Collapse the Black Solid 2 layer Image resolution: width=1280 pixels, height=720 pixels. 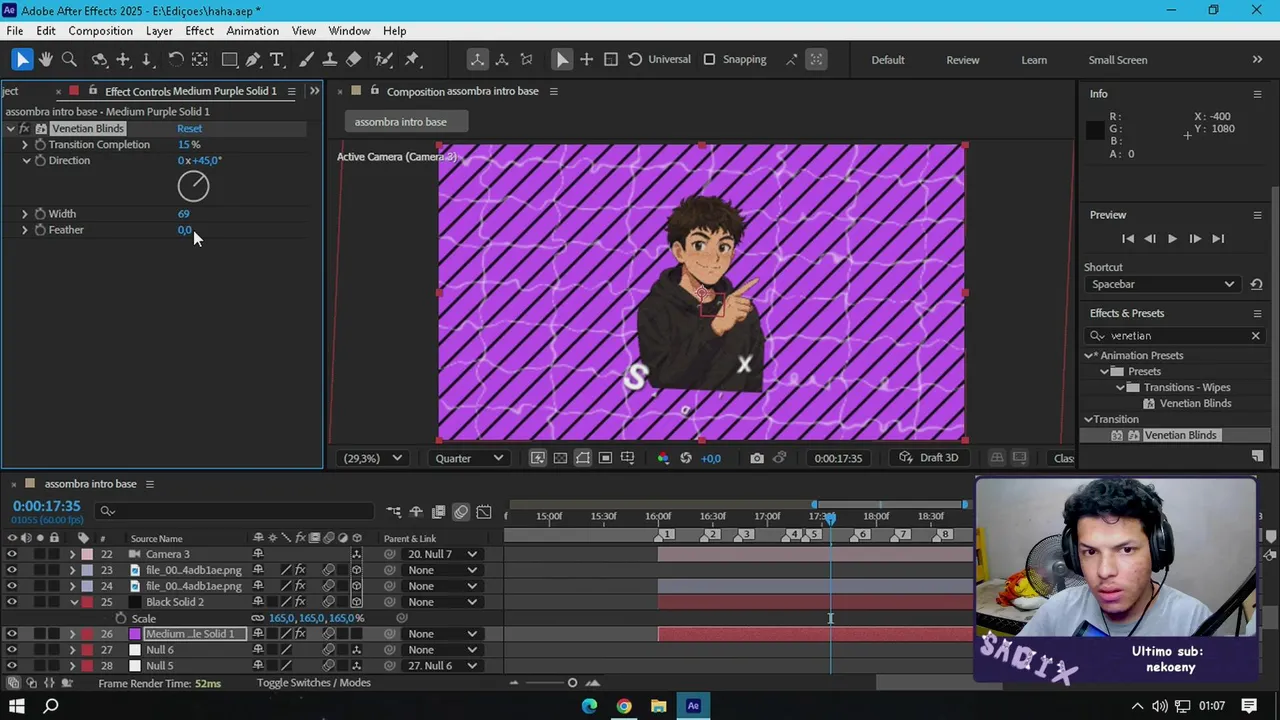coord(74,602)
